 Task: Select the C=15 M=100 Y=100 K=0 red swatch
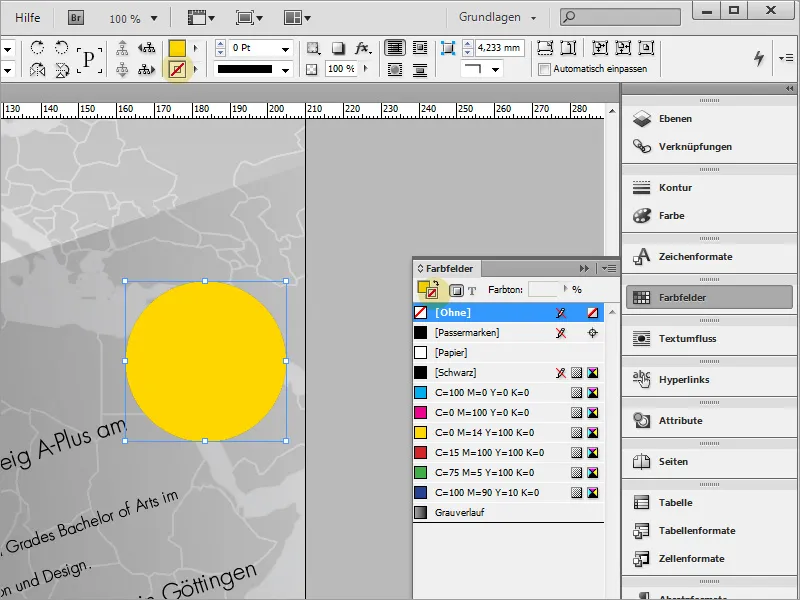[508, 453]
